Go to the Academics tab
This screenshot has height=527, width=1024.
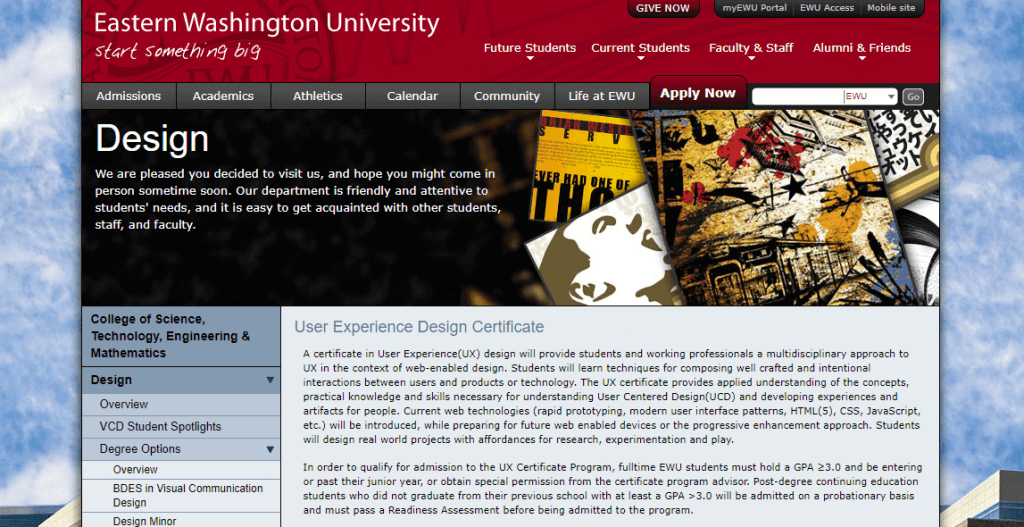223,96
